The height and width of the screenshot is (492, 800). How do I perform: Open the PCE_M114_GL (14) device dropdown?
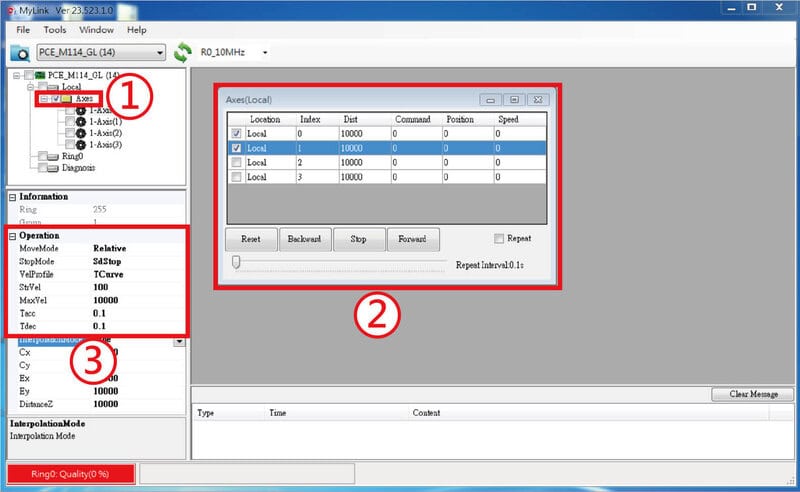pyautogui.click(x=160, y=53)
